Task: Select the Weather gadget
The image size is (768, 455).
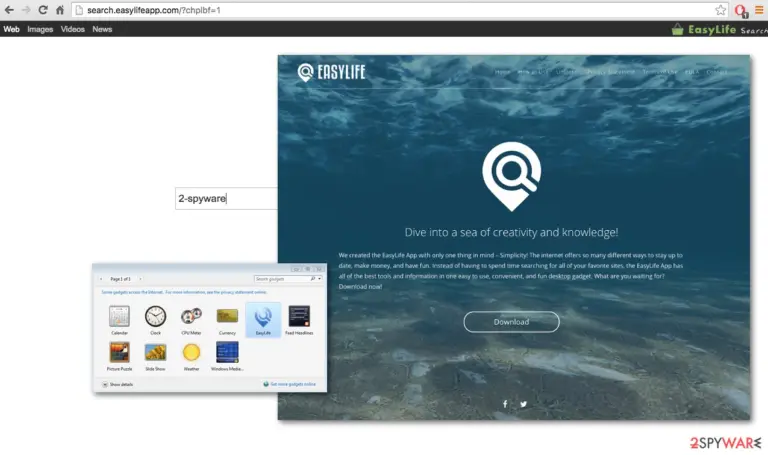Action: (x=191, y=356)
